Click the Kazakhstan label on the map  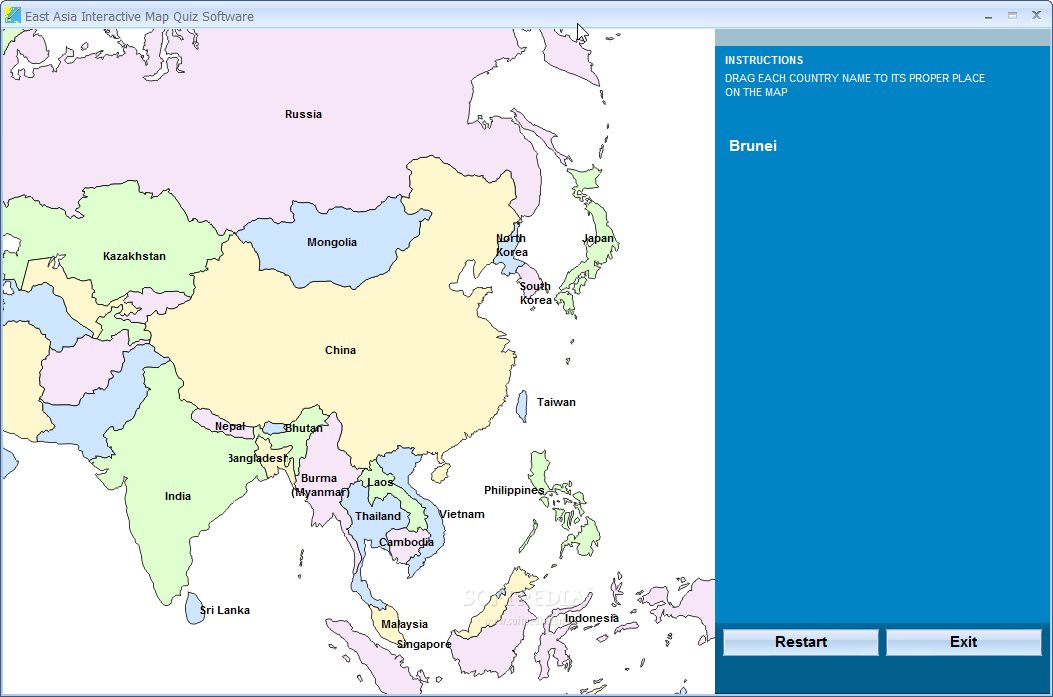click(x=134, y=256)
